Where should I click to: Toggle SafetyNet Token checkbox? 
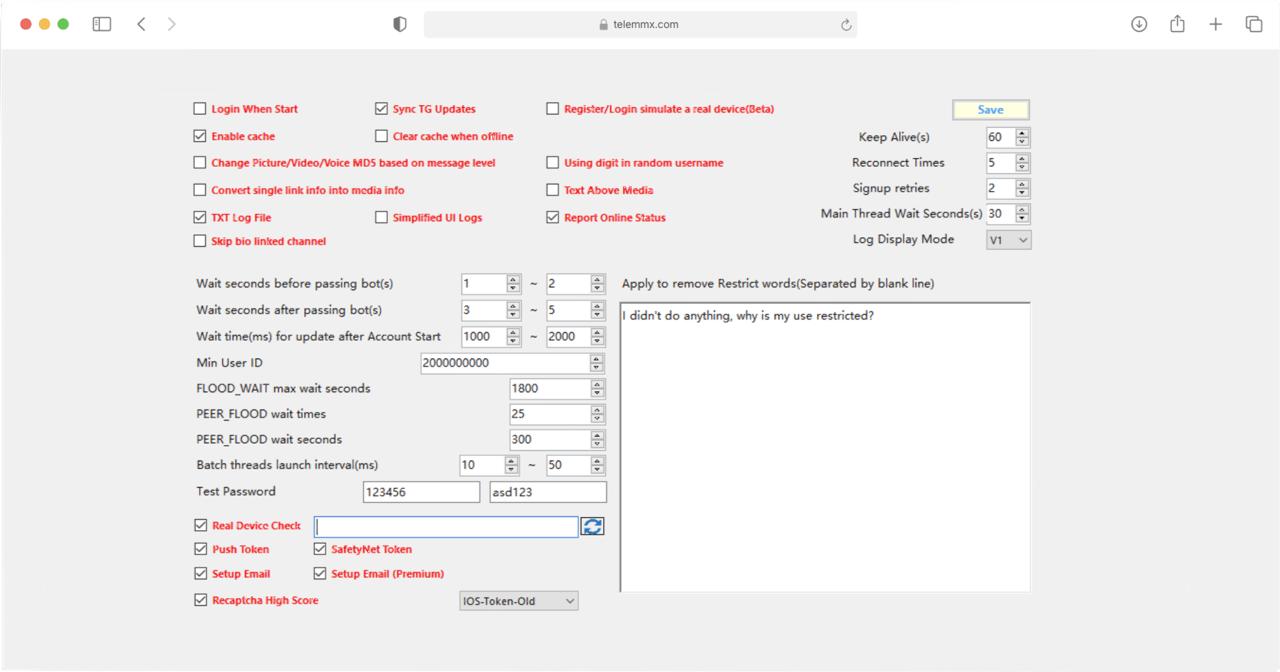tap(320, 549)
